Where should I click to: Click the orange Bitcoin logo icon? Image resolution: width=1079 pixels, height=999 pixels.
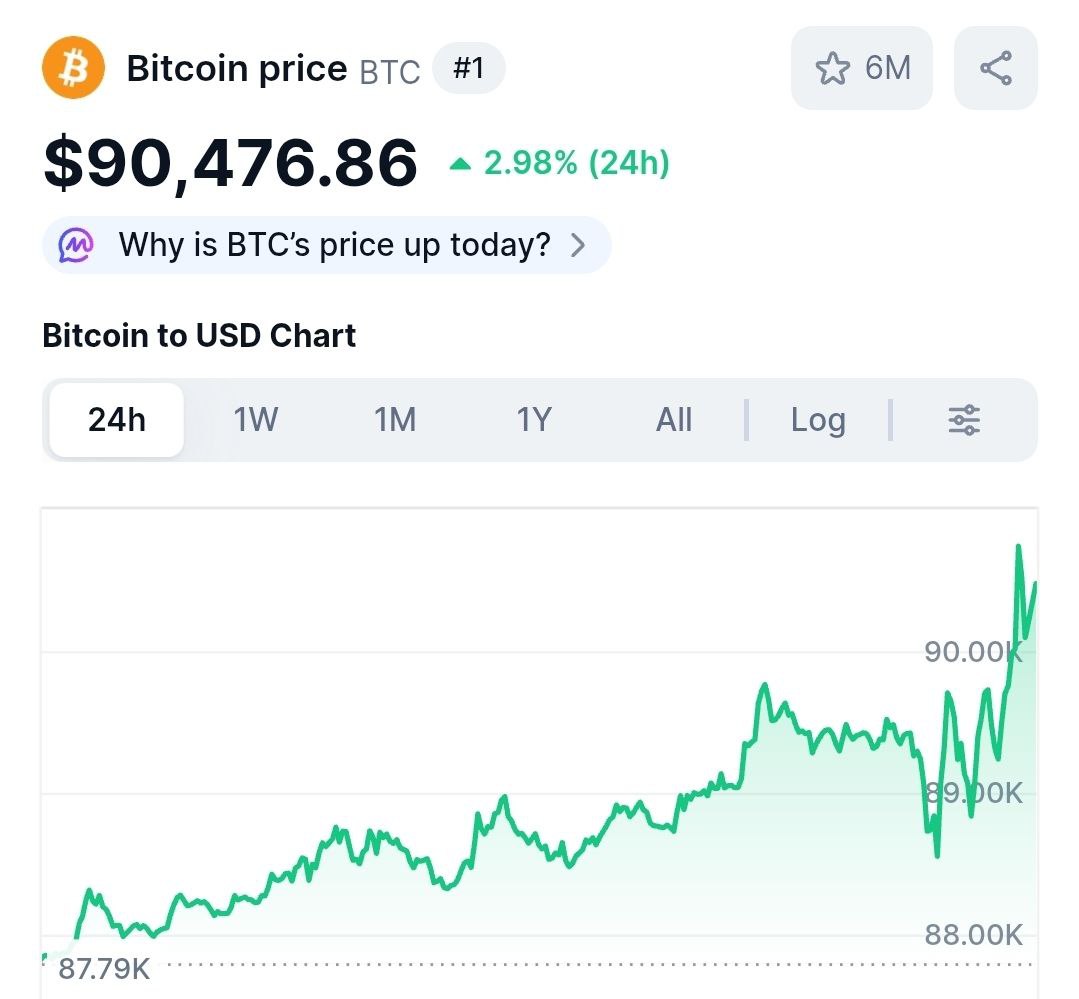[73, 68]
